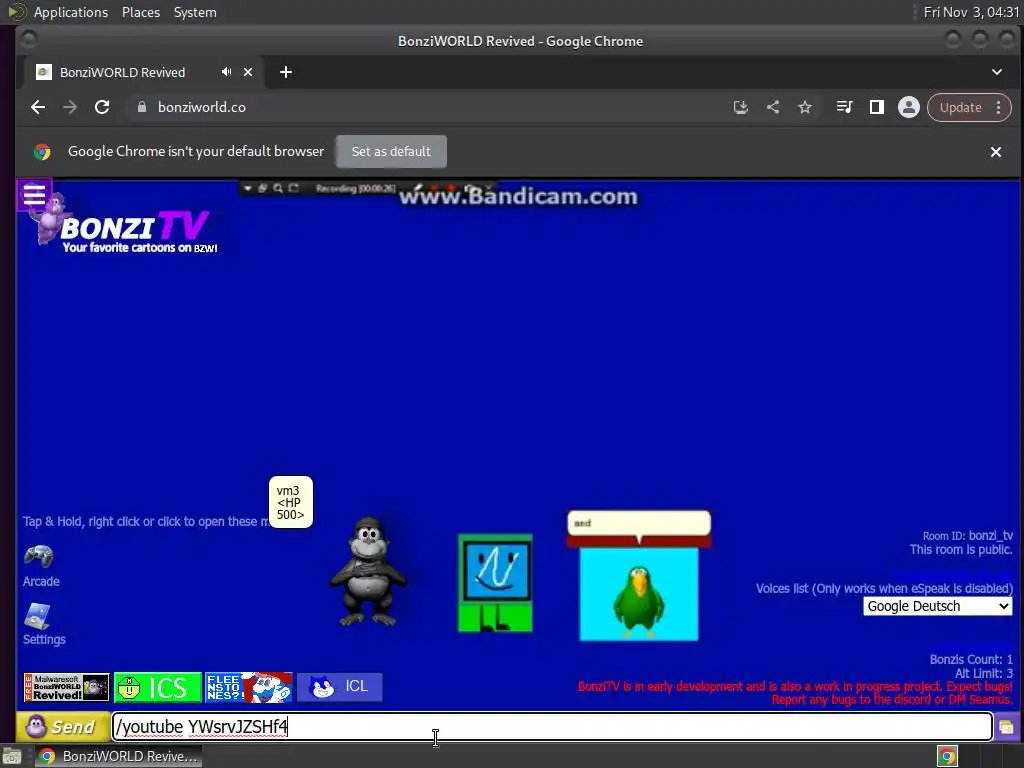Click the black gorilla Bonzi character
This screenshot has height=768, width=1024.
(x=369, y=572)
